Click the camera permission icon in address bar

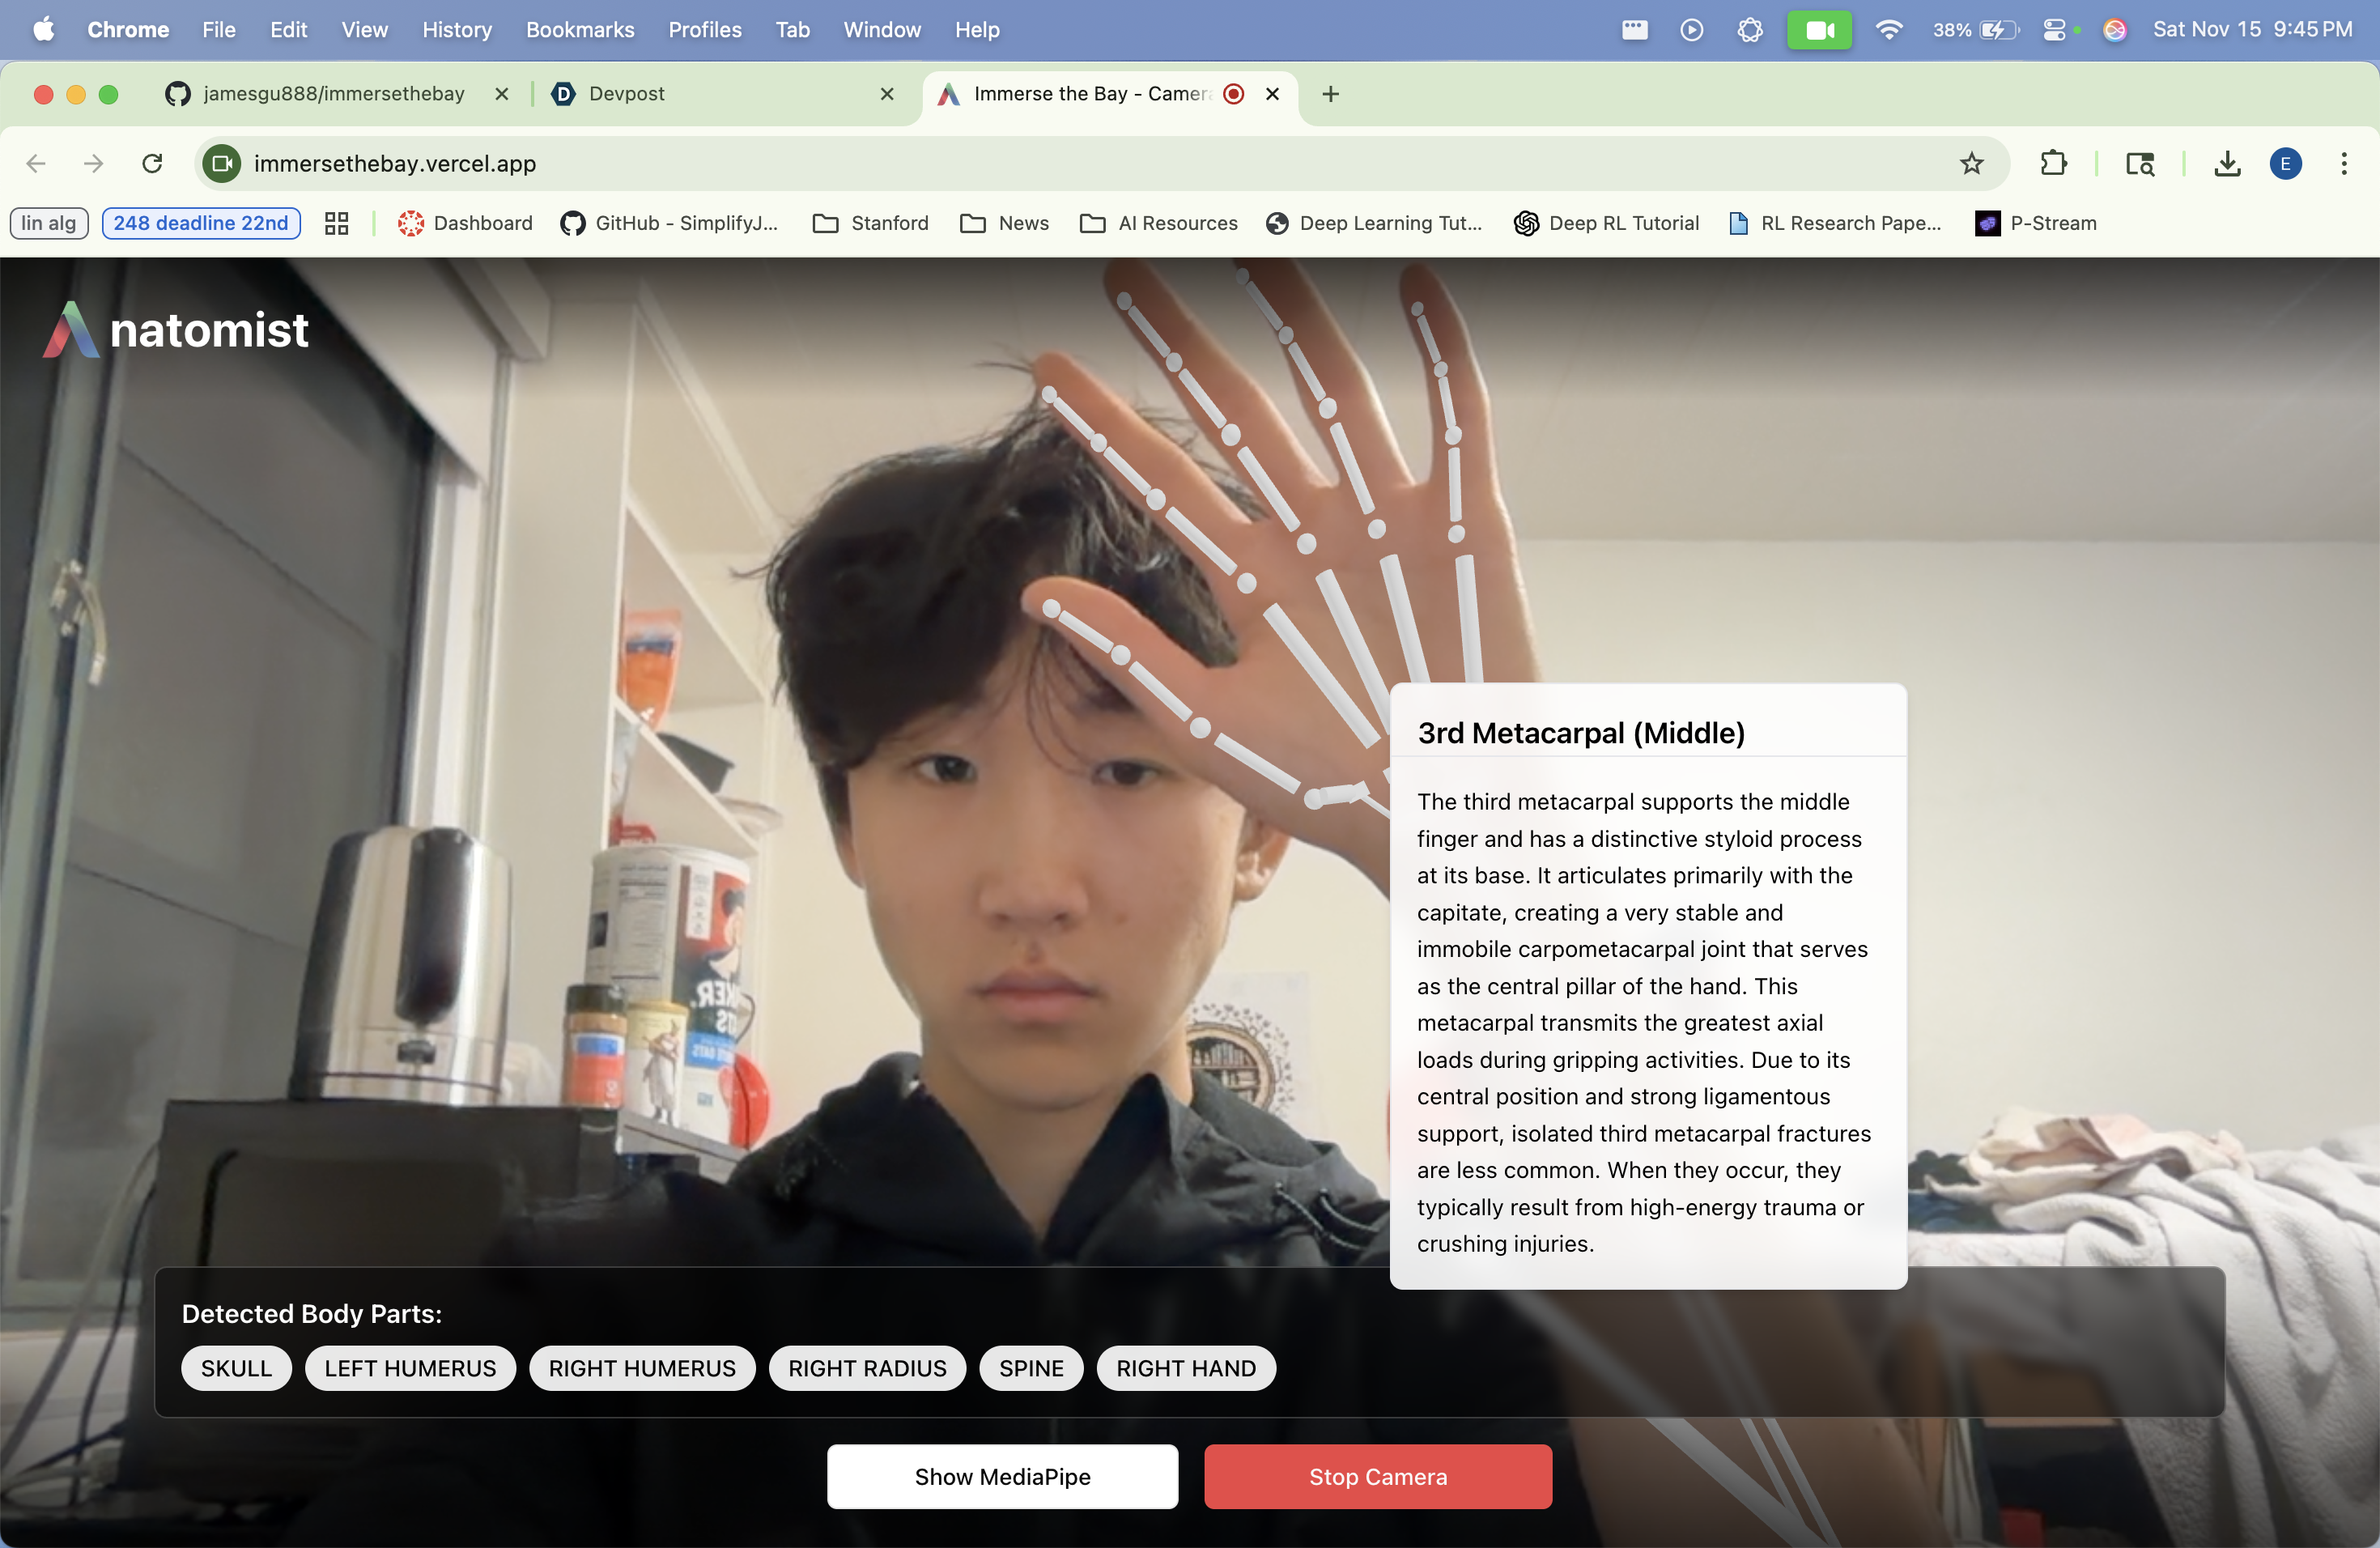222,163
